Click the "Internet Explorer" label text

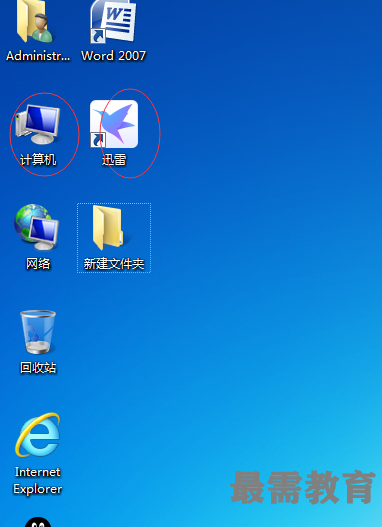[x=38, y=480]
